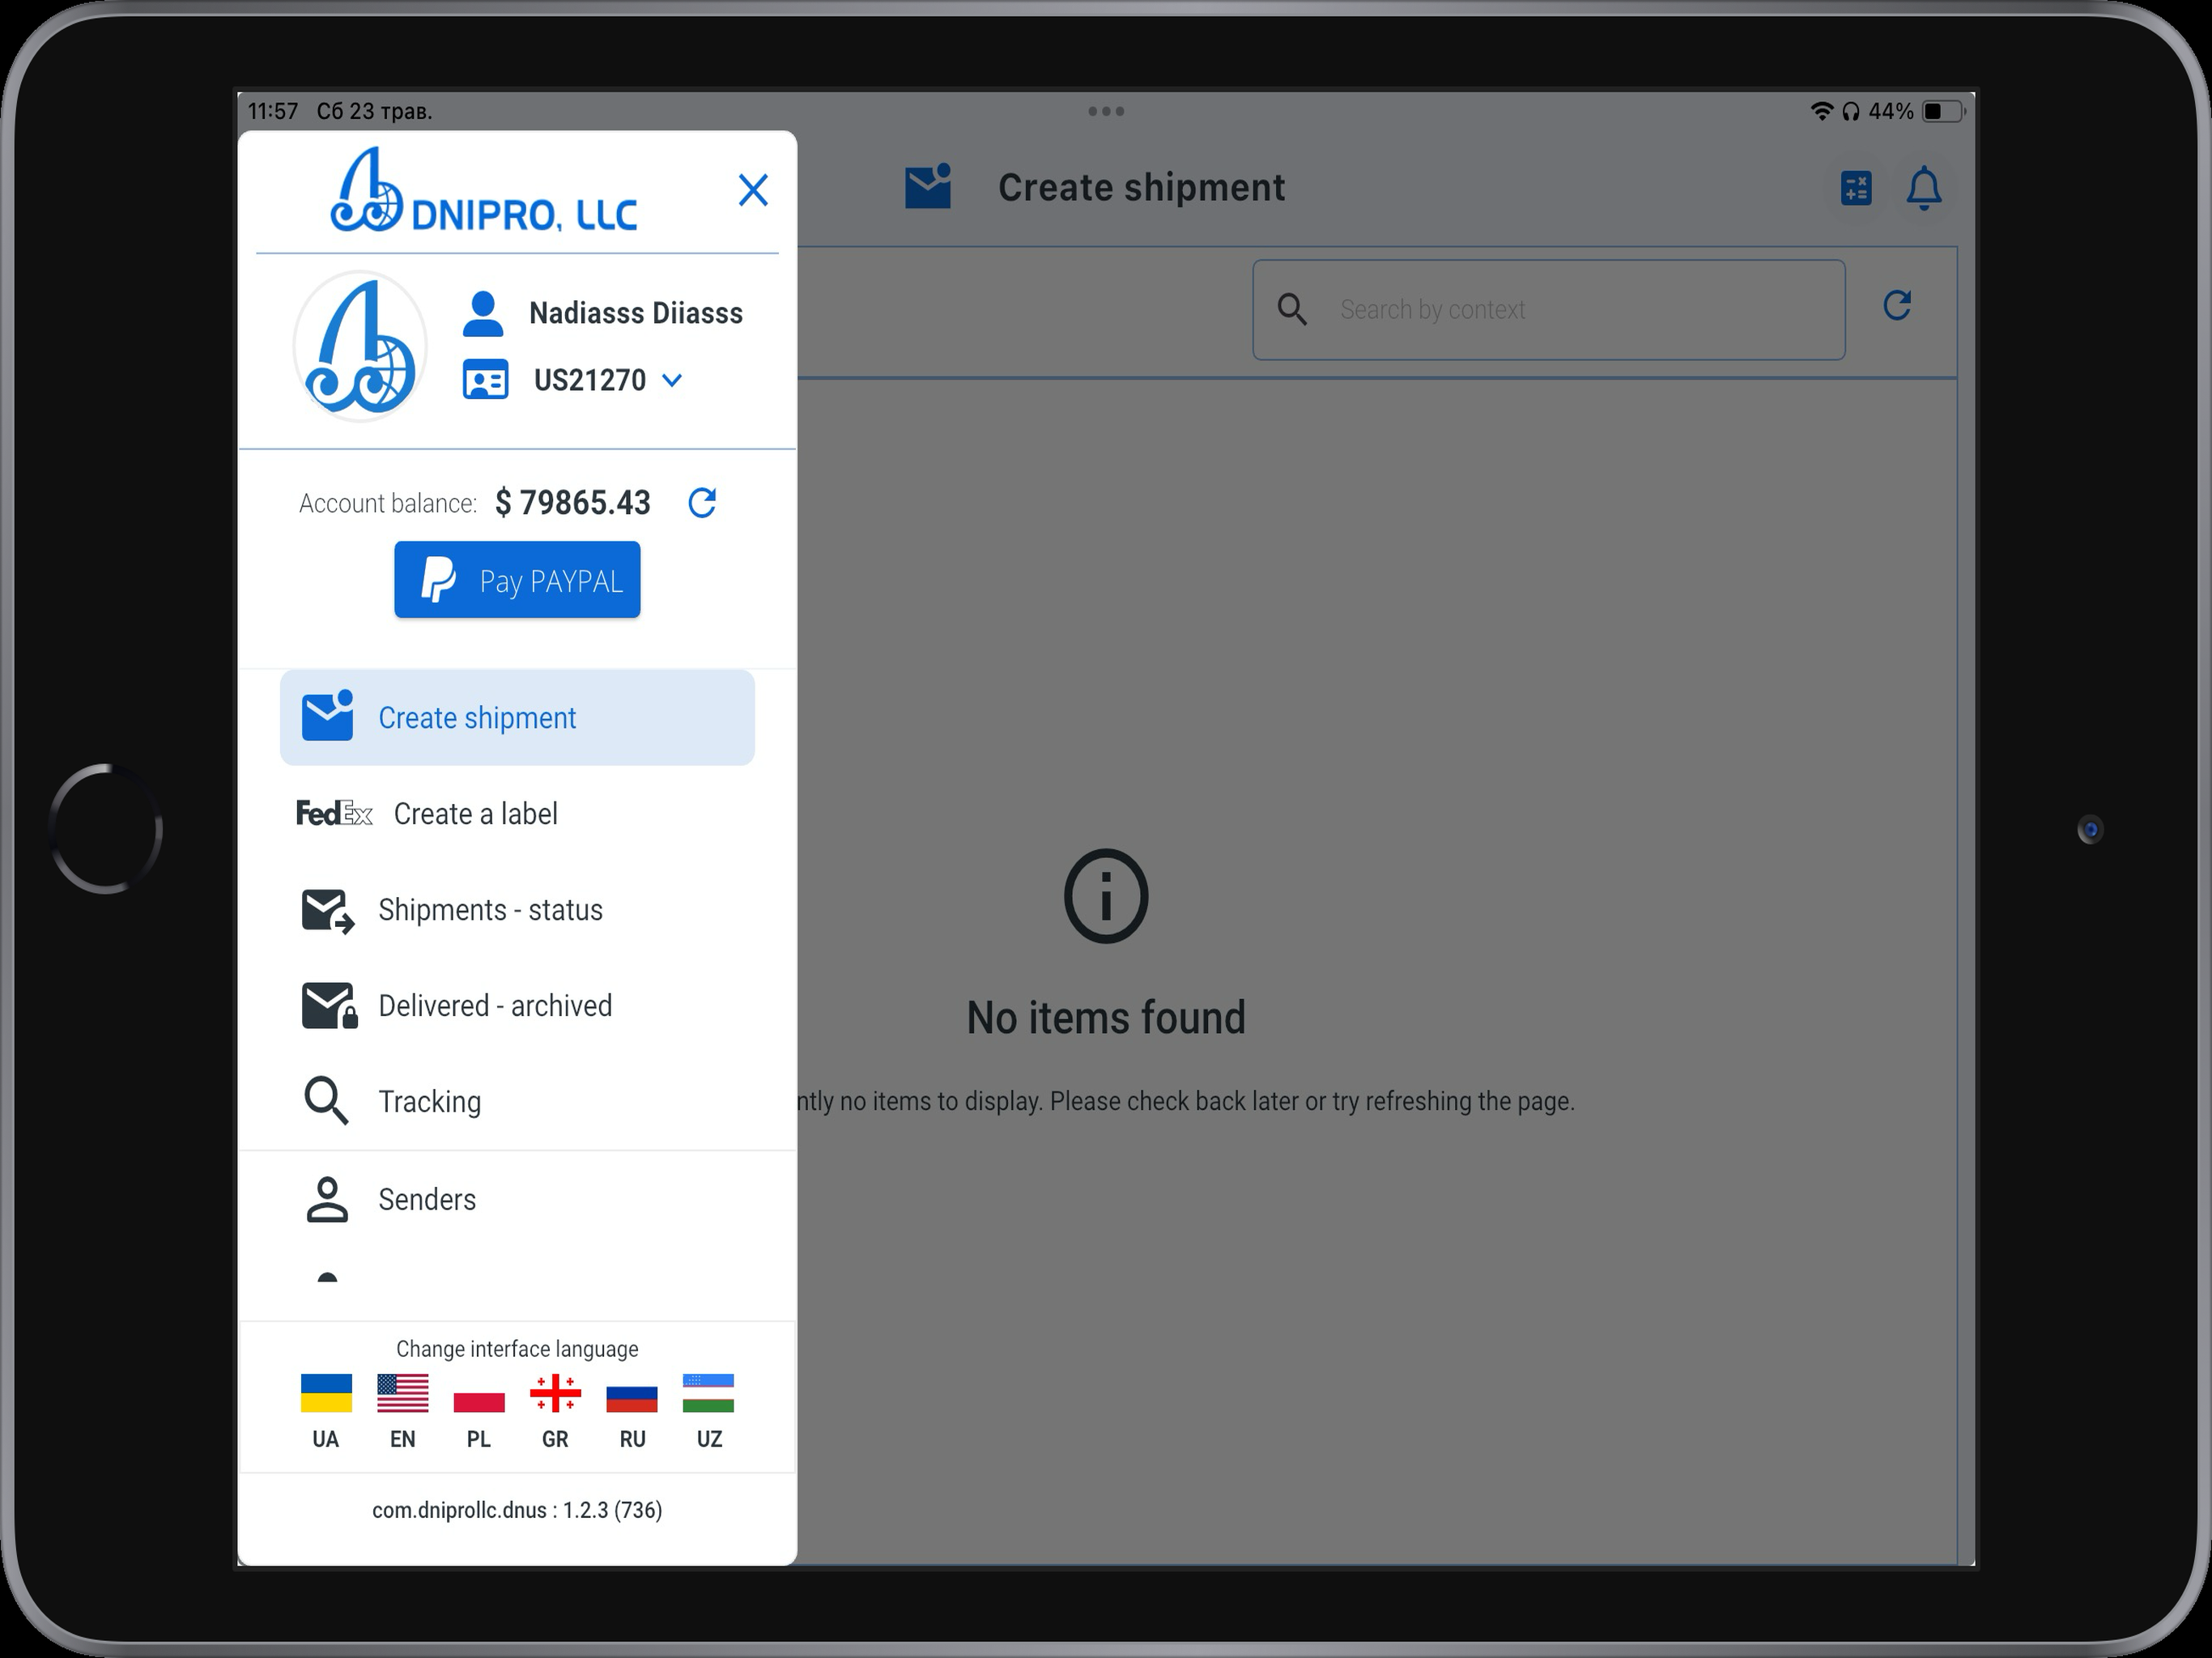Click the Delivered archived locked envelope icon
Image resolution: width=2212 pixels, height=1658 pixels.
pyautogui.click(x=329, y=1006)
